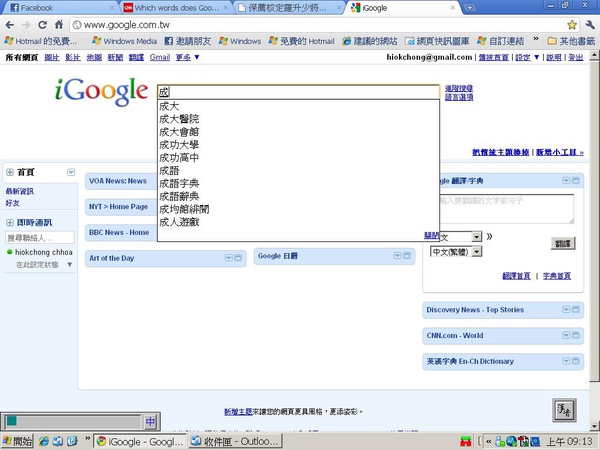Switch to the 收件匣 - Outlook taskbar window

pos(235,441)
